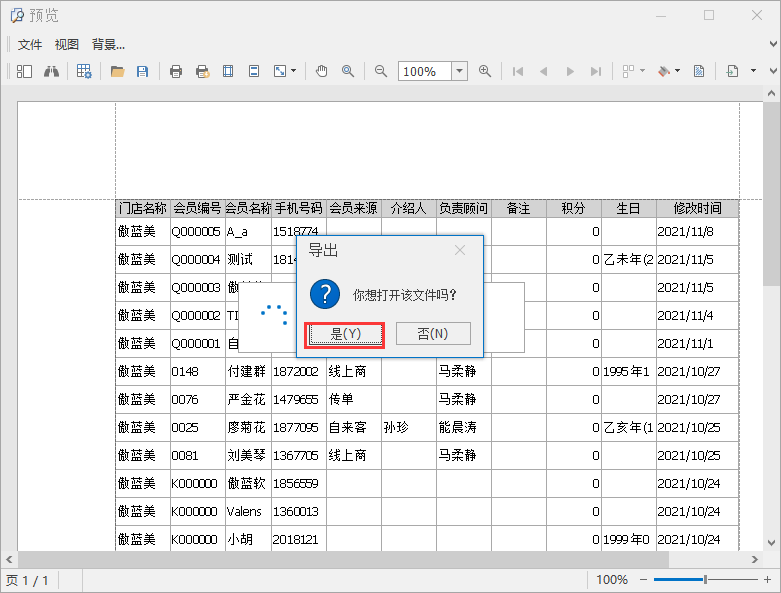781x593 pixels.
Task: Click the page color fill icon
Action: click(664, 71)
